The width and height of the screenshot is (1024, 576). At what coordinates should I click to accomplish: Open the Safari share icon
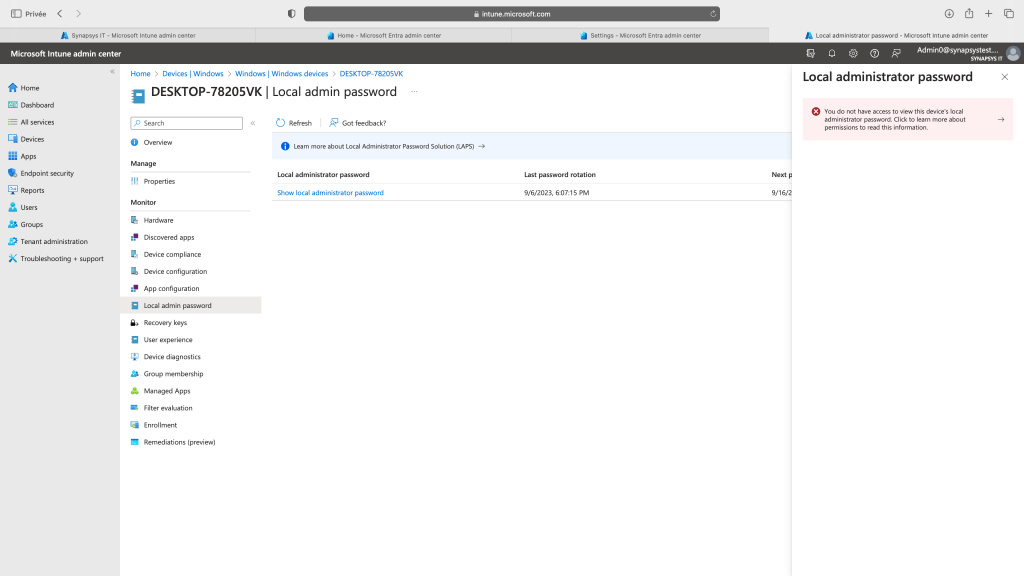point(968,14)
